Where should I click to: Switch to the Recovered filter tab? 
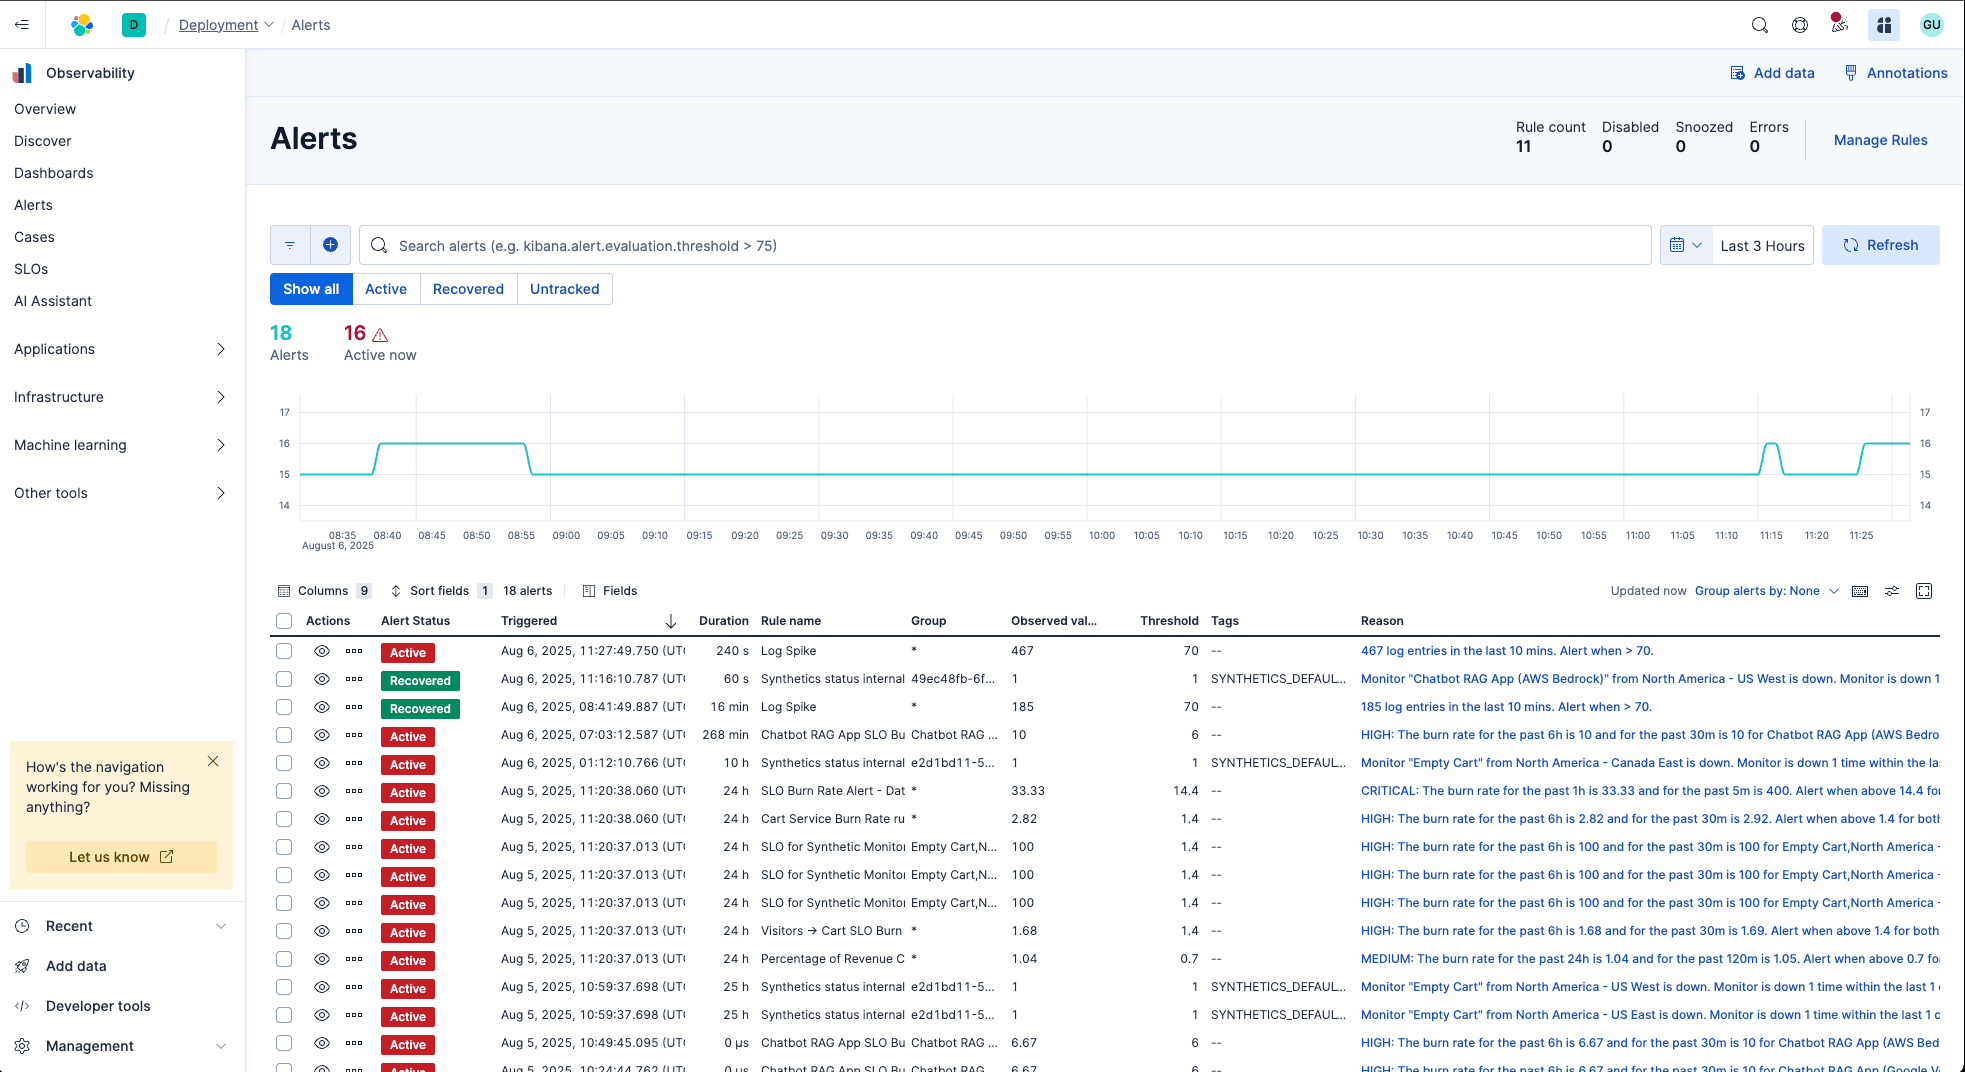pos(468,289)
